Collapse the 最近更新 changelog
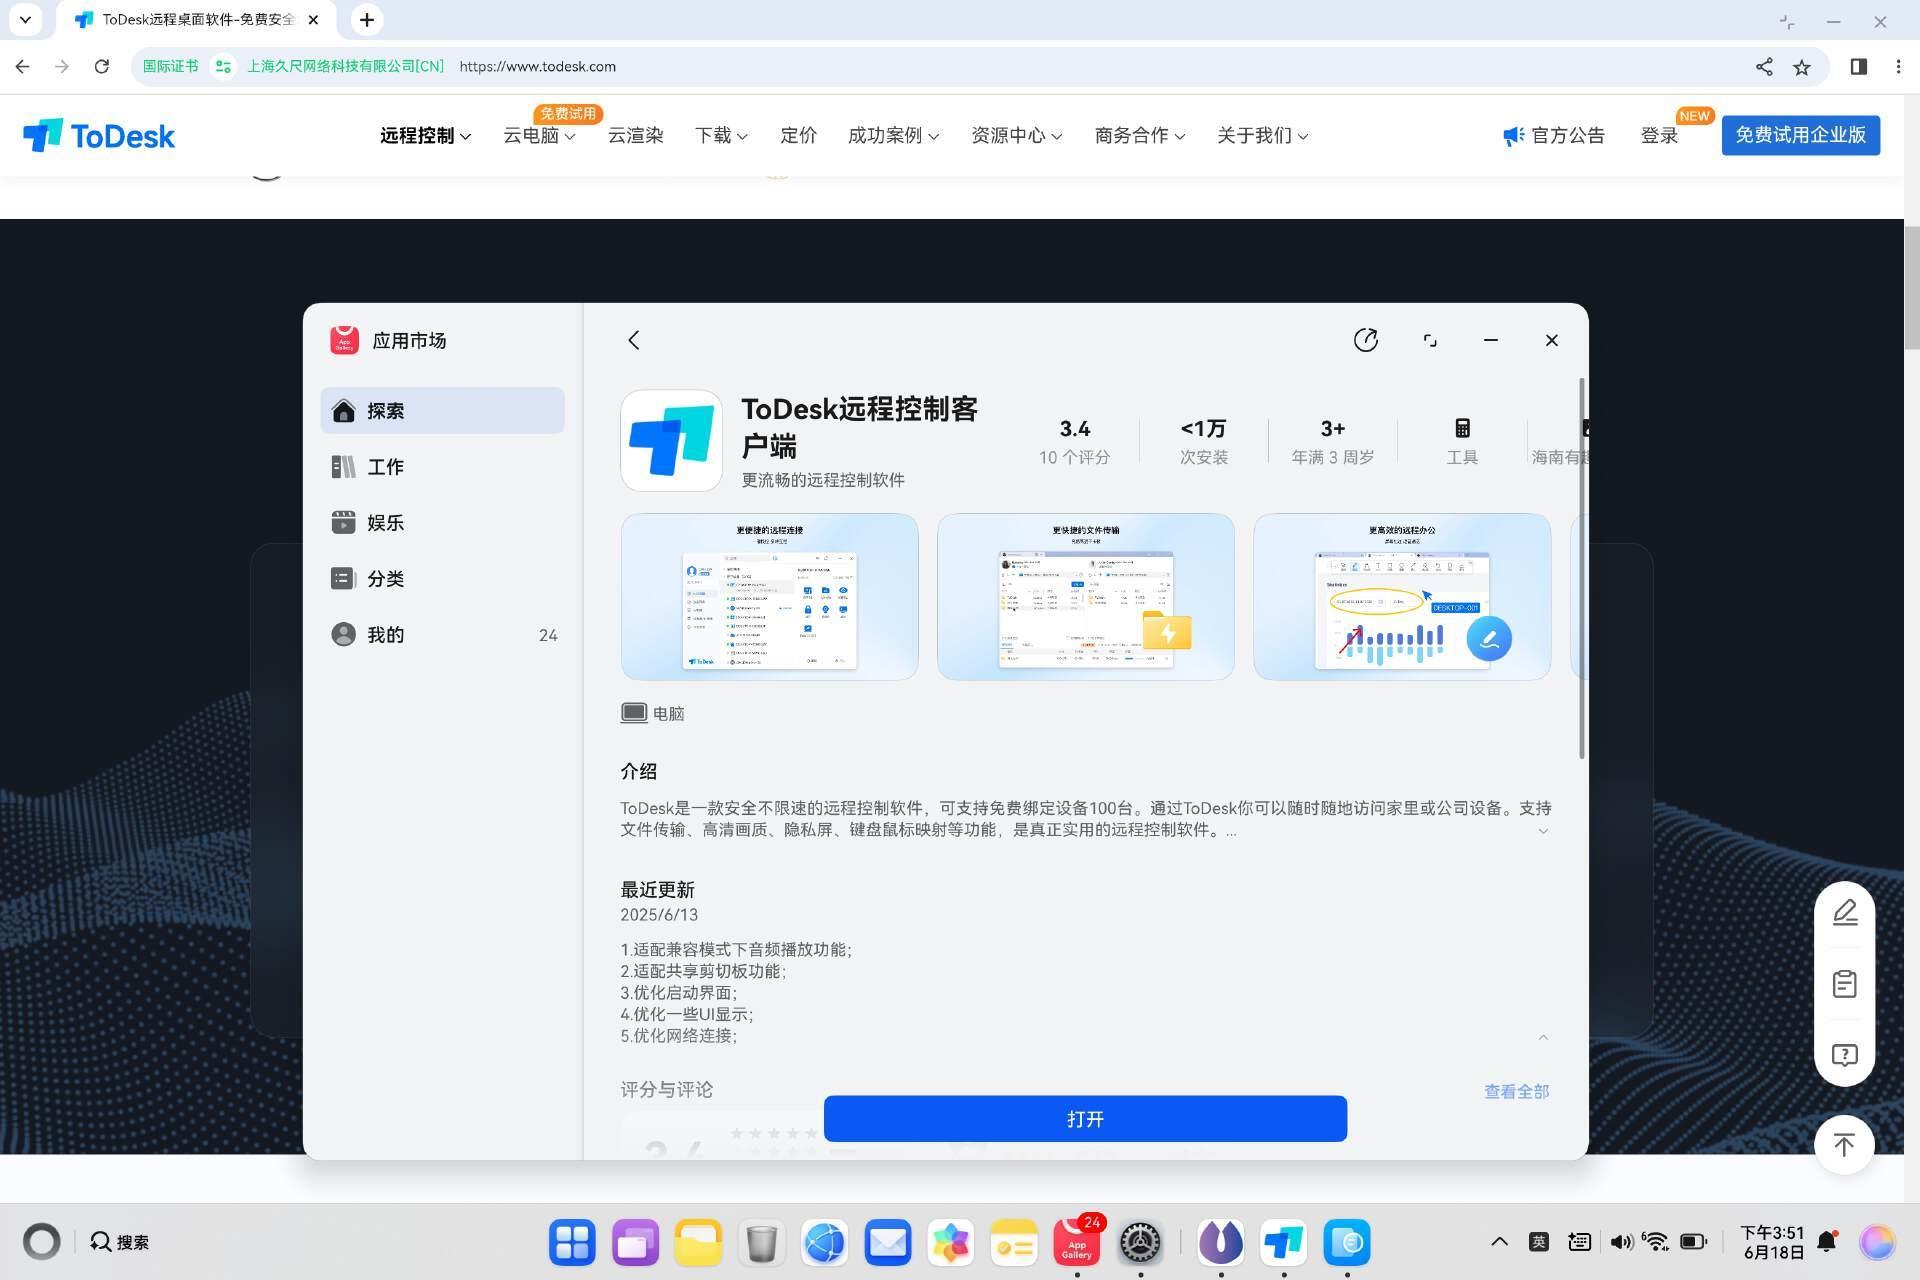The image size is (1920, 1280). click(x=1543, y=1037)
